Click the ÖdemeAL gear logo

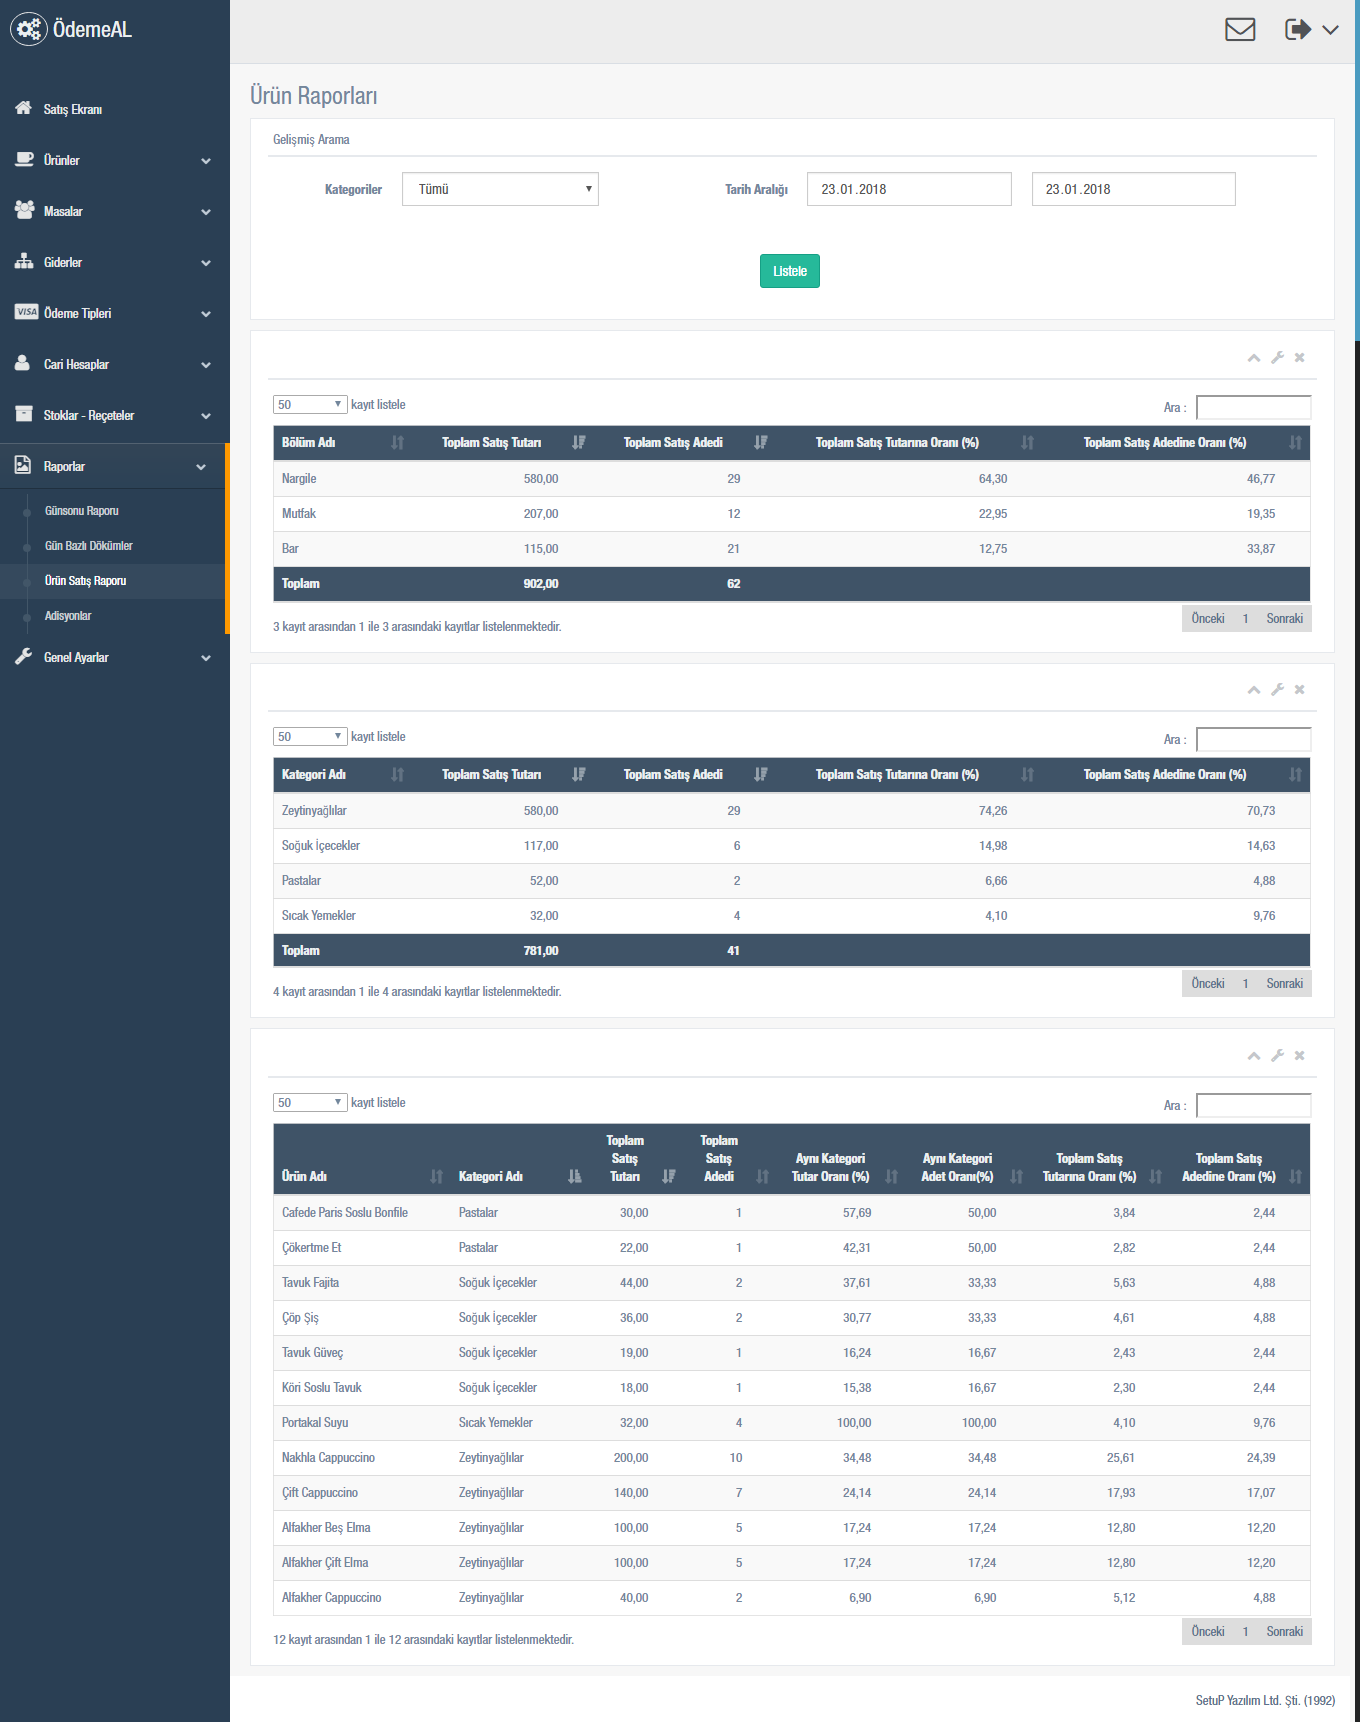[29, 29]
